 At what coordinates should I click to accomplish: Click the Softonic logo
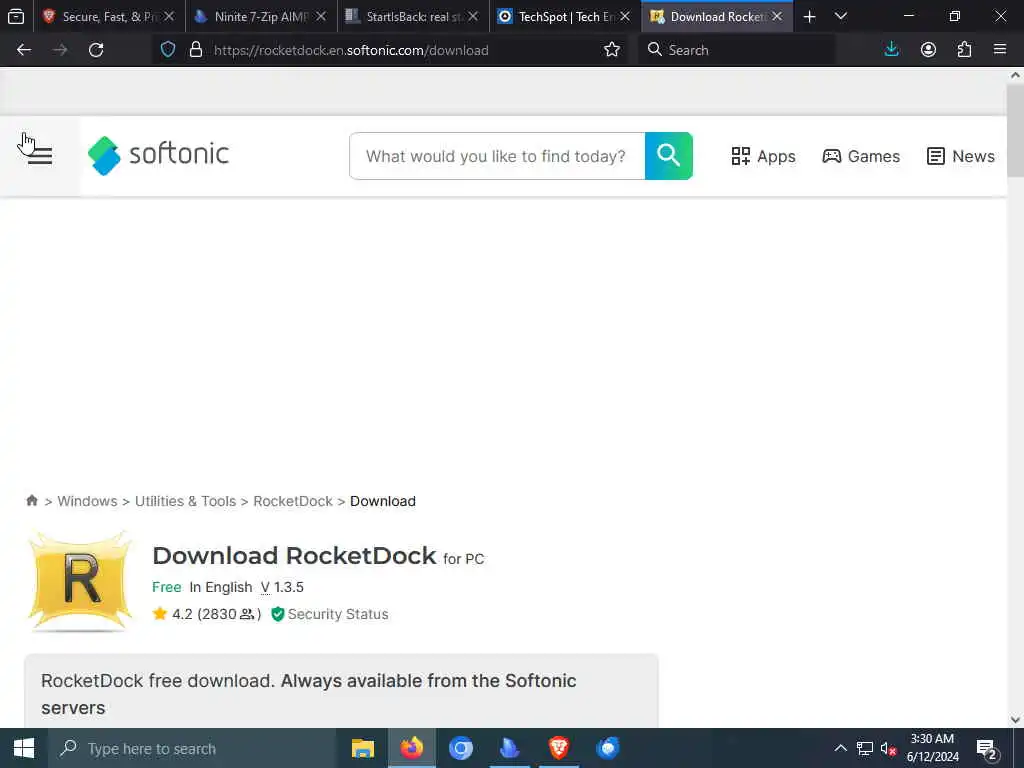pyautogui.click(x=158, y=155)
